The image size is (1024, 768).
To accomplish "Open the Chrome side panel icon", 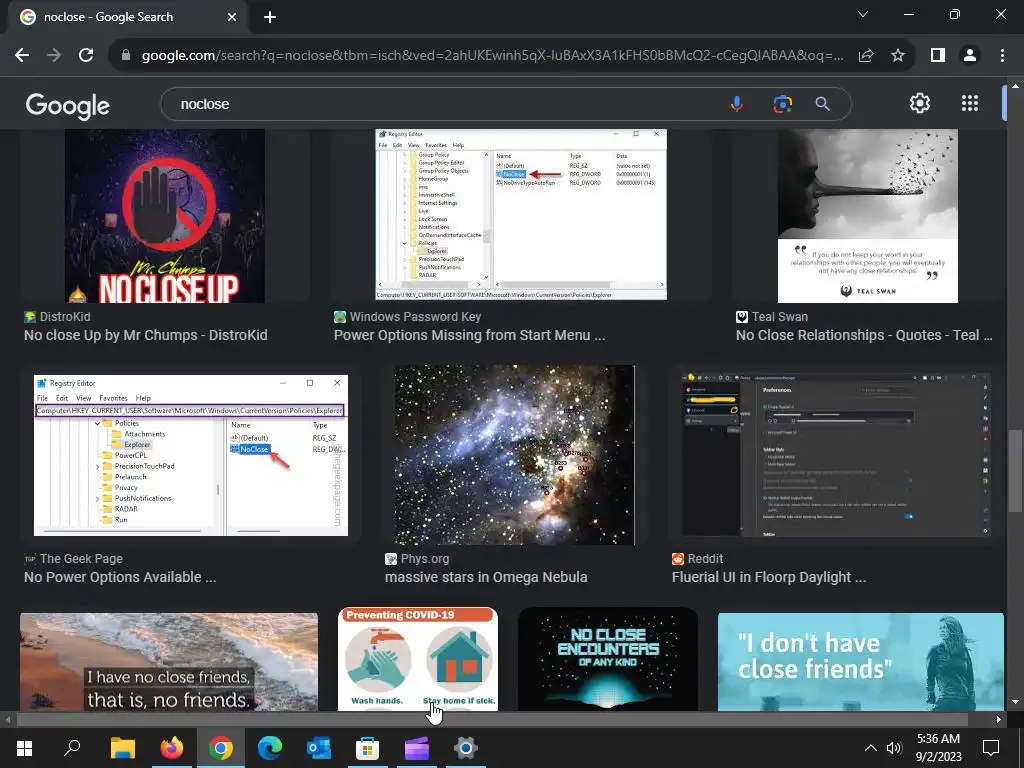I will click(x=938, y=56).
